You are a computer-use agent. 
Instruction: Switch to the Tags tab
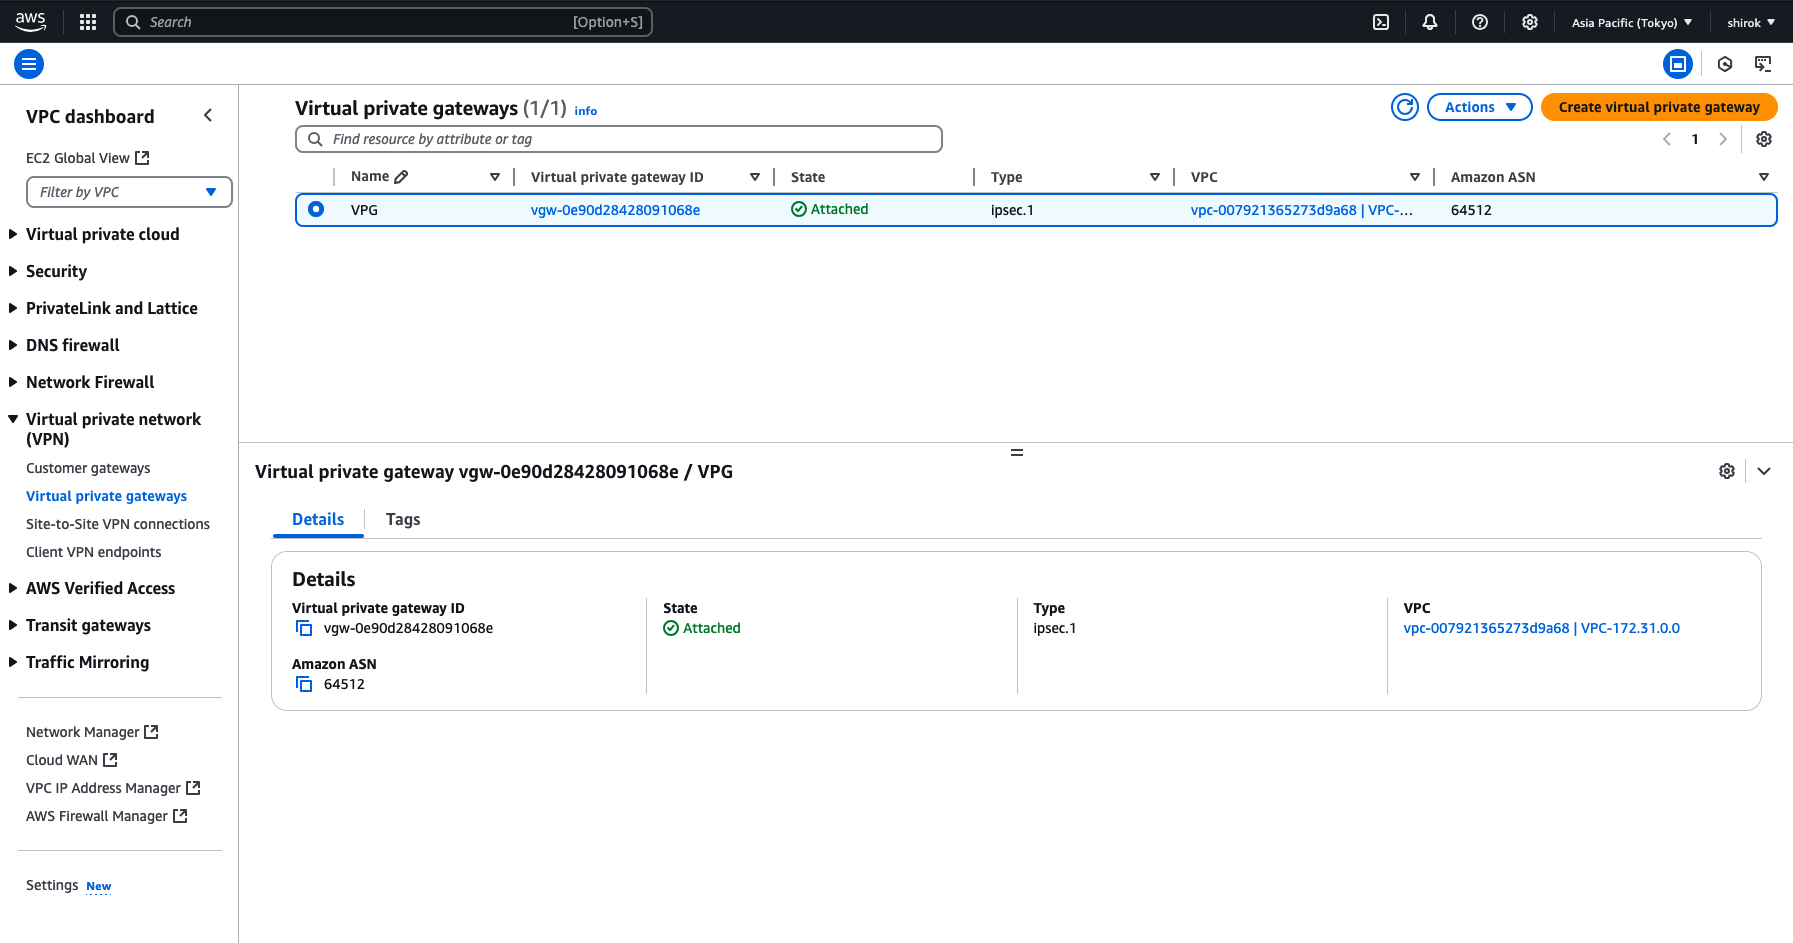(403, 519)
